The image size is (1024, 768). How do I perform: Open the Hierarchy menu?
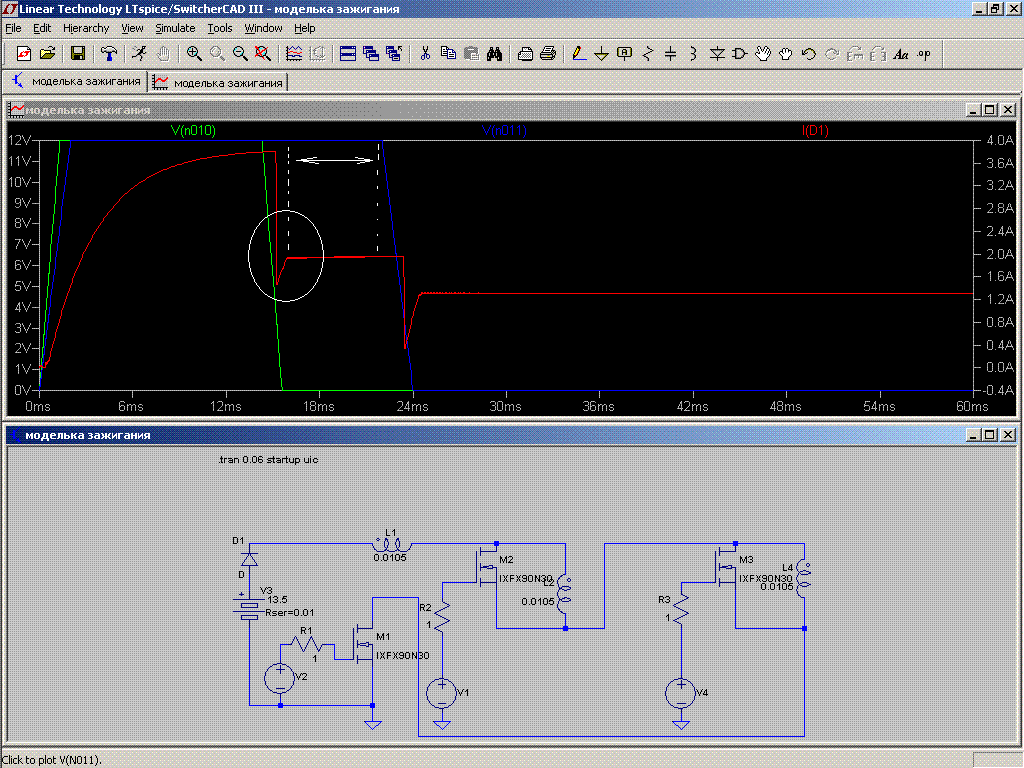(86, 28)
